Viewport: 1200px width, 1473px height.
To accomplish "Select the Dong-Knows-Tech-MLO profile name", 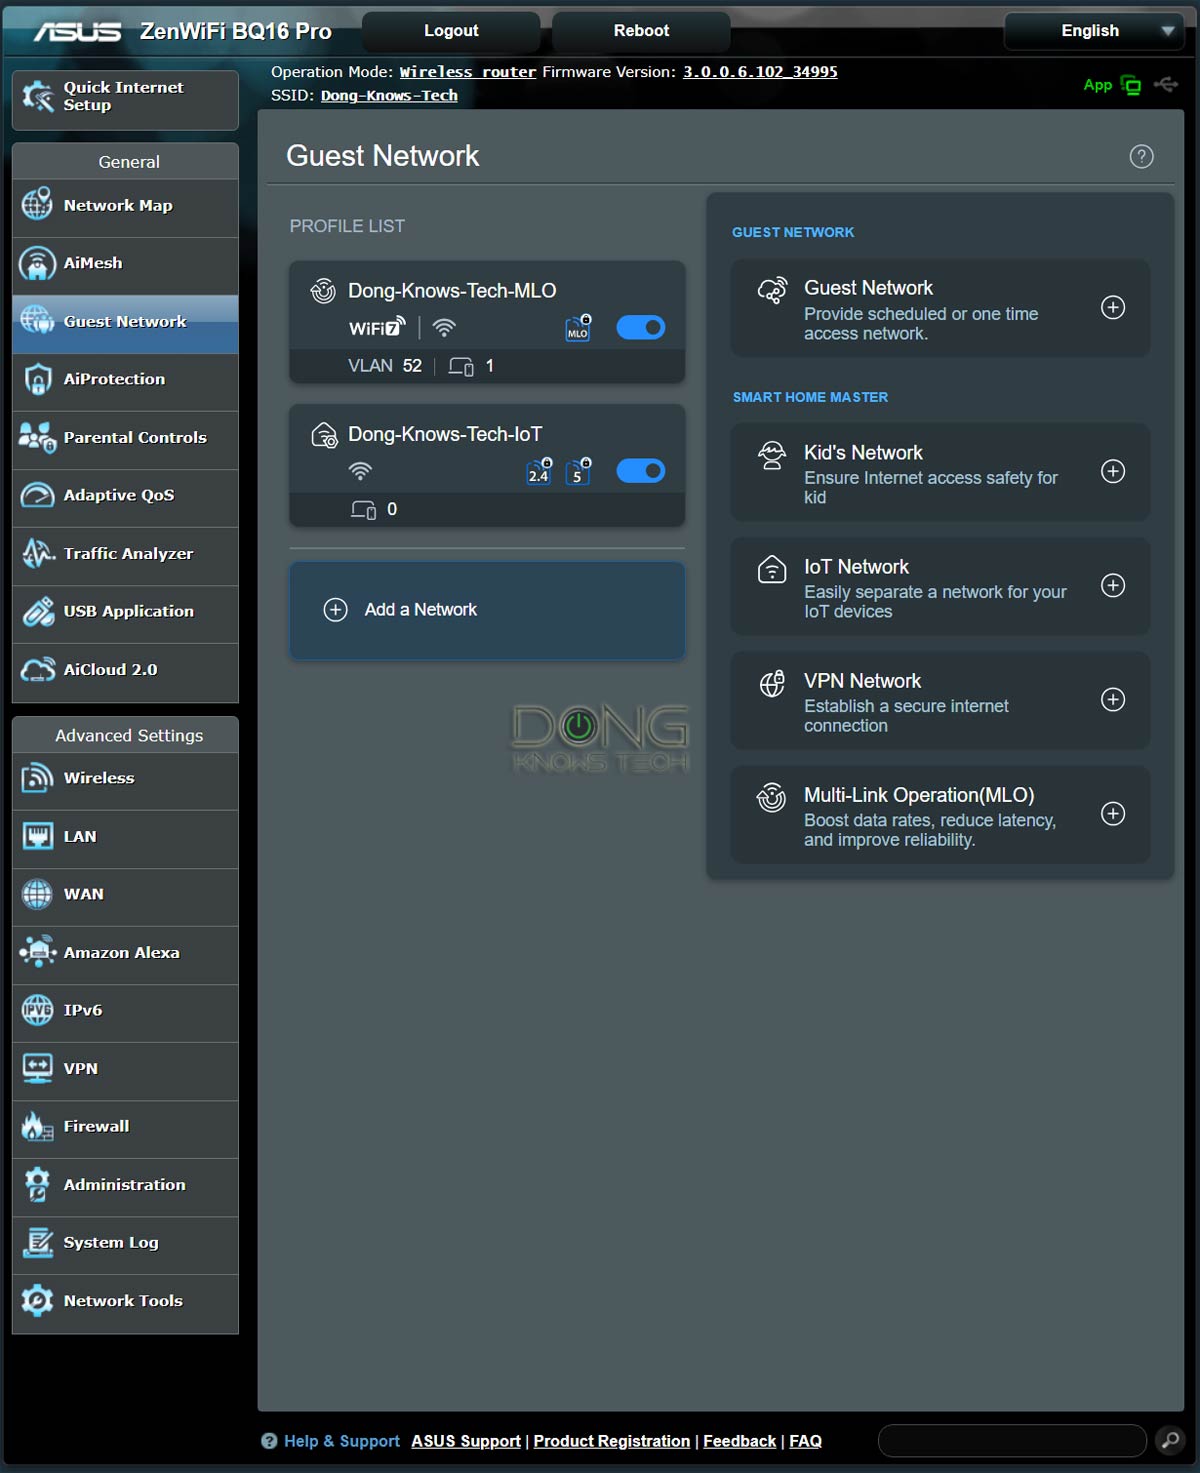I will [452, 291].
